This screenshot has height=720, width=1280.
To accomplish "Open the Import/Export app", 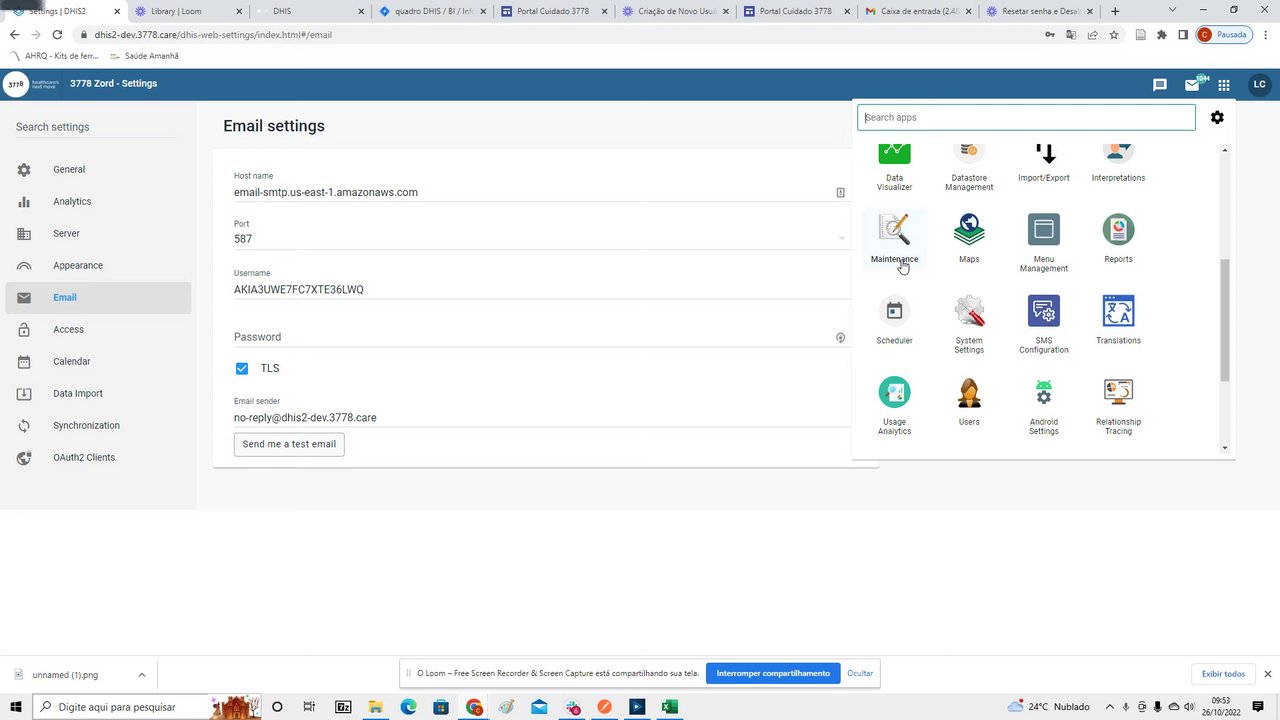I will 1044,155.
